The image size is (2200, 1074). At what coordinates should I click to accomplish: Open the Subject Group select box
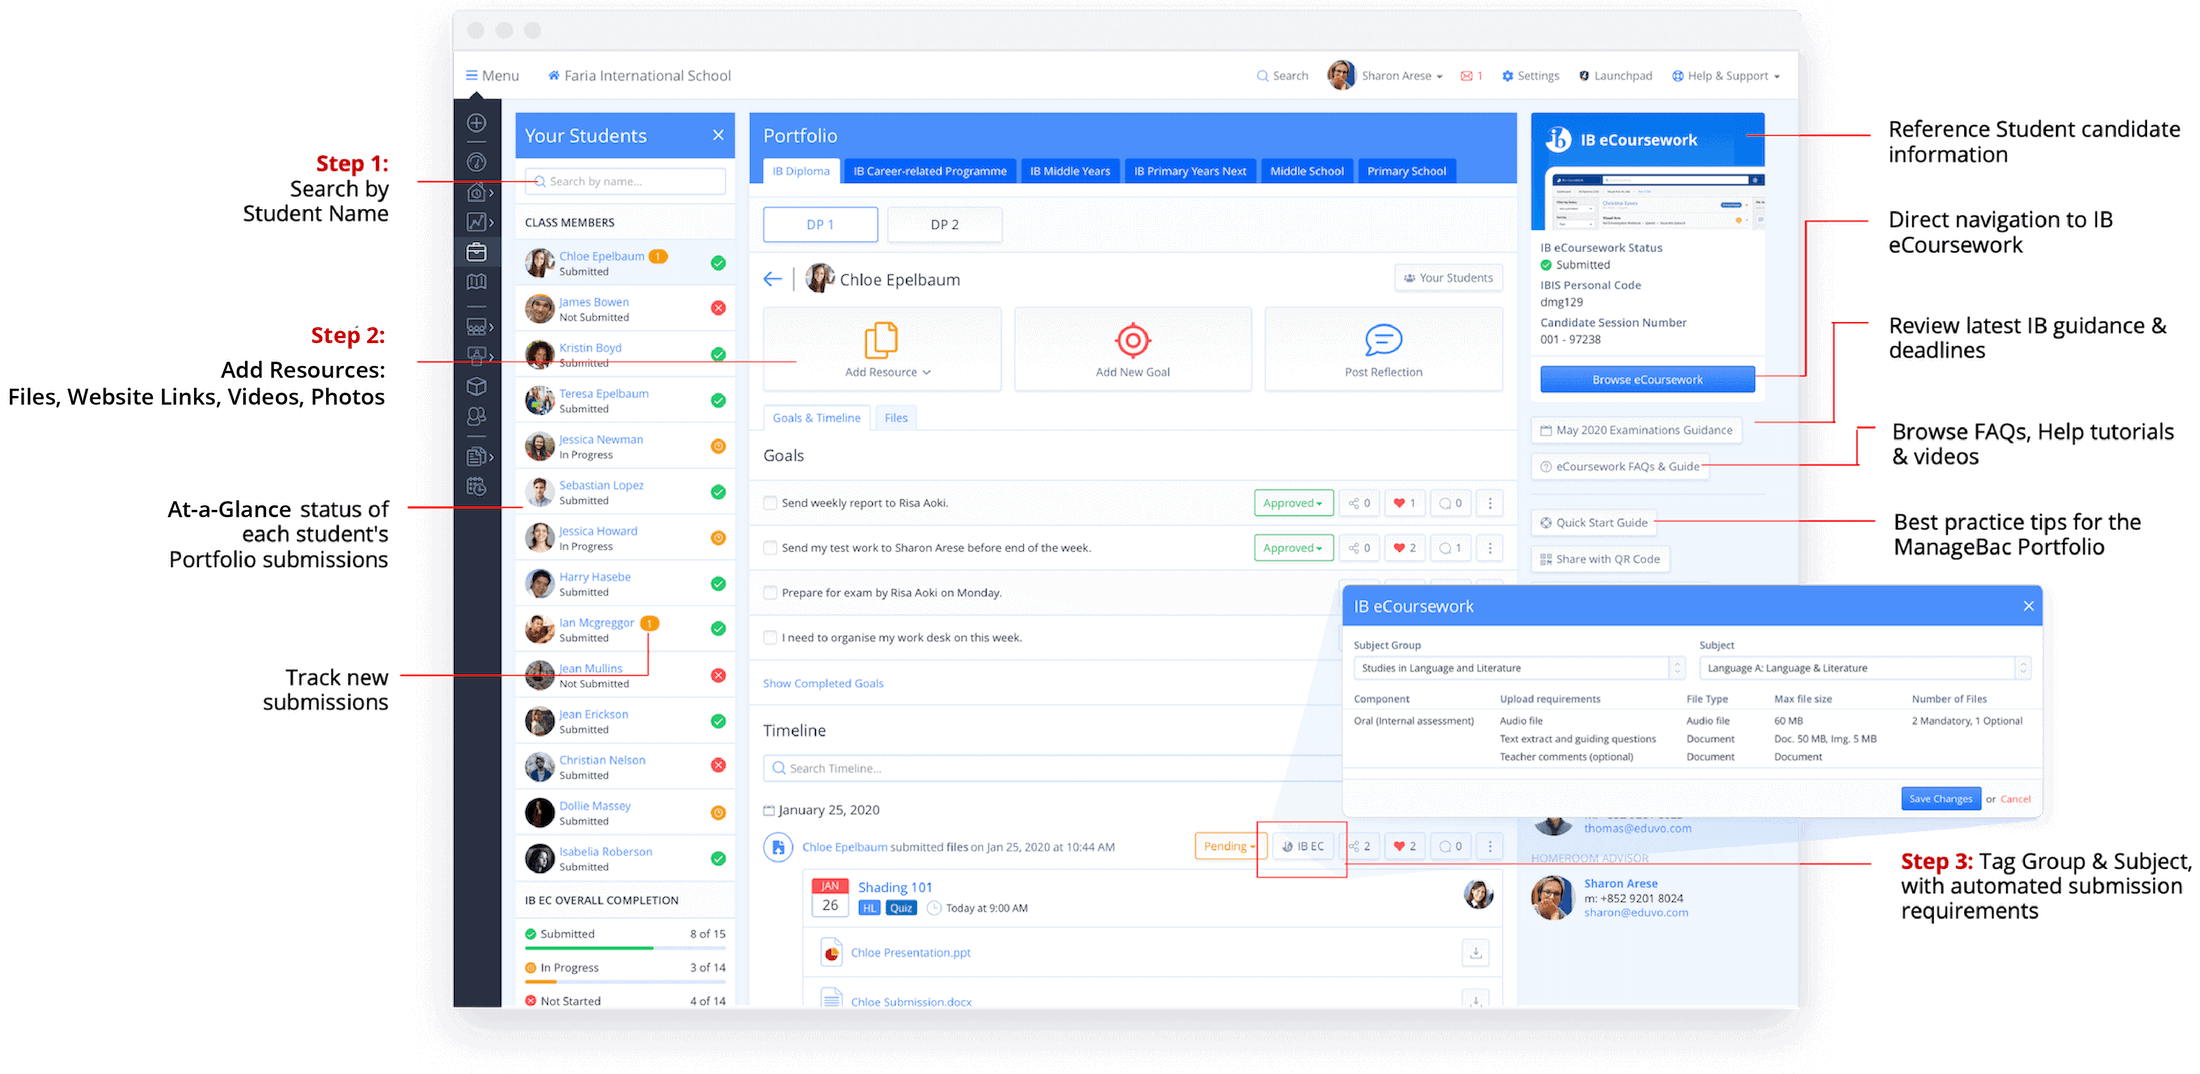tap(1519, 668)
